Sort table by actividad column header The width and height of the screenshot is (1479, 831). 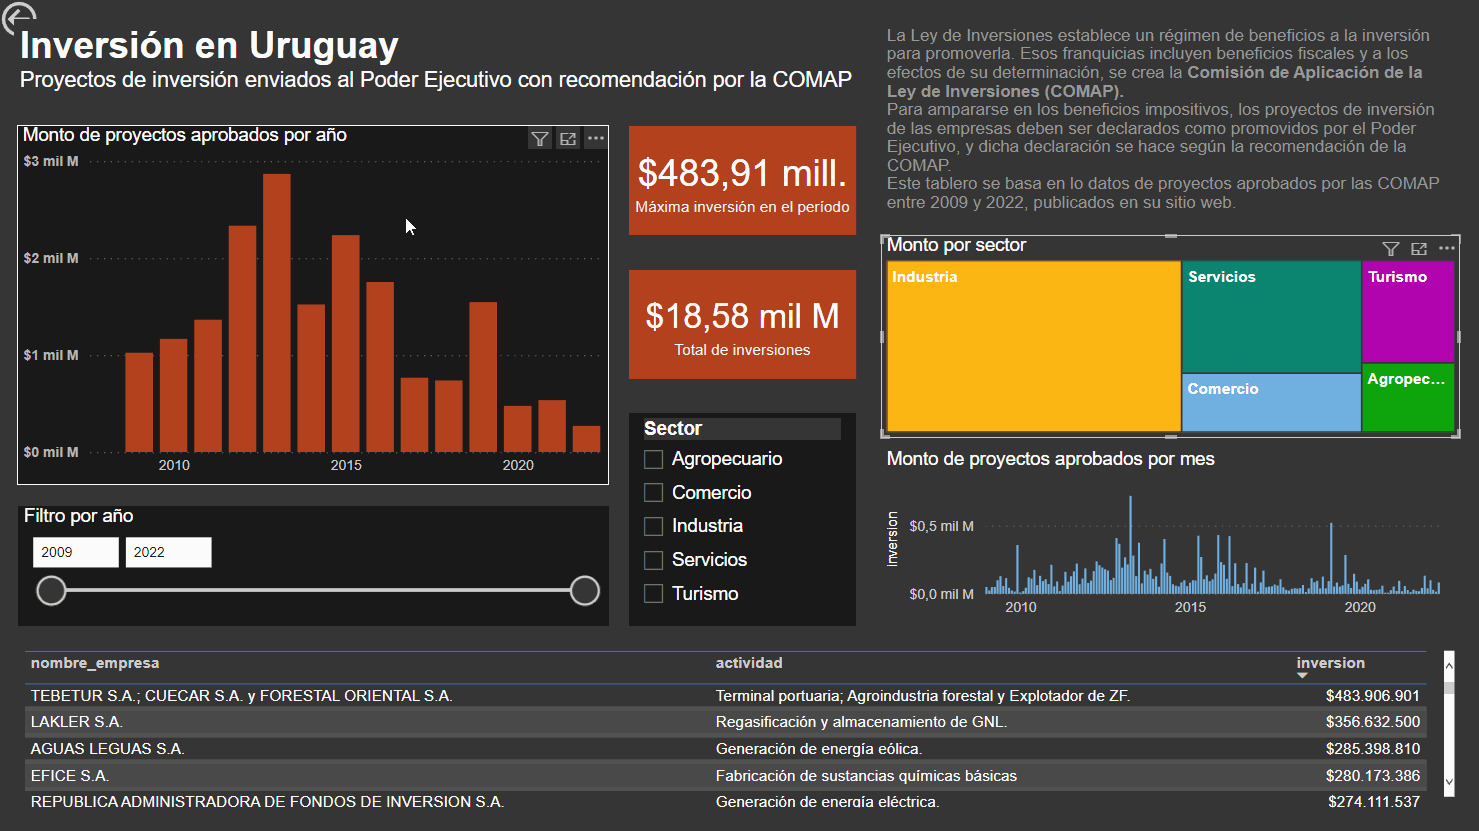[749, 663]
